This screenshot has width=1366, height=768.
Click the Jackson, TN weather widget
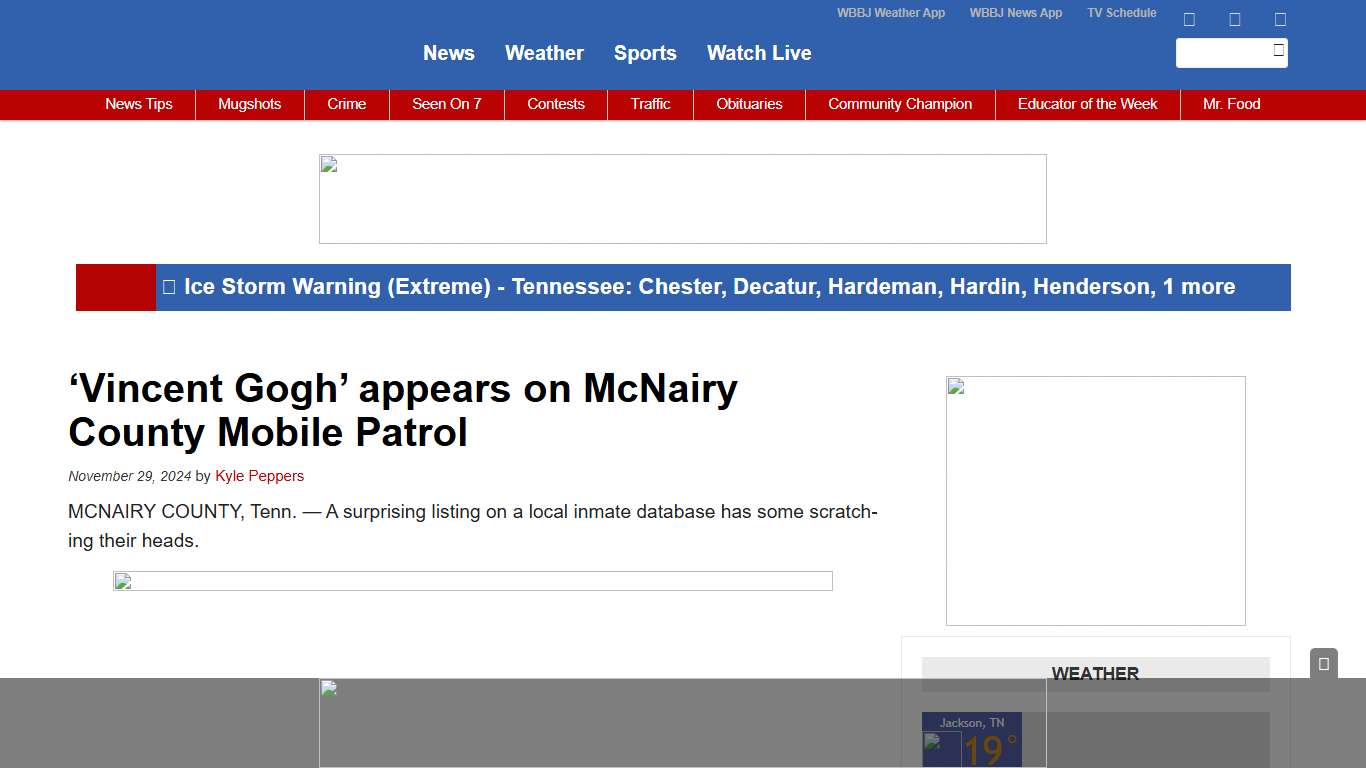[x=971, y=740]
